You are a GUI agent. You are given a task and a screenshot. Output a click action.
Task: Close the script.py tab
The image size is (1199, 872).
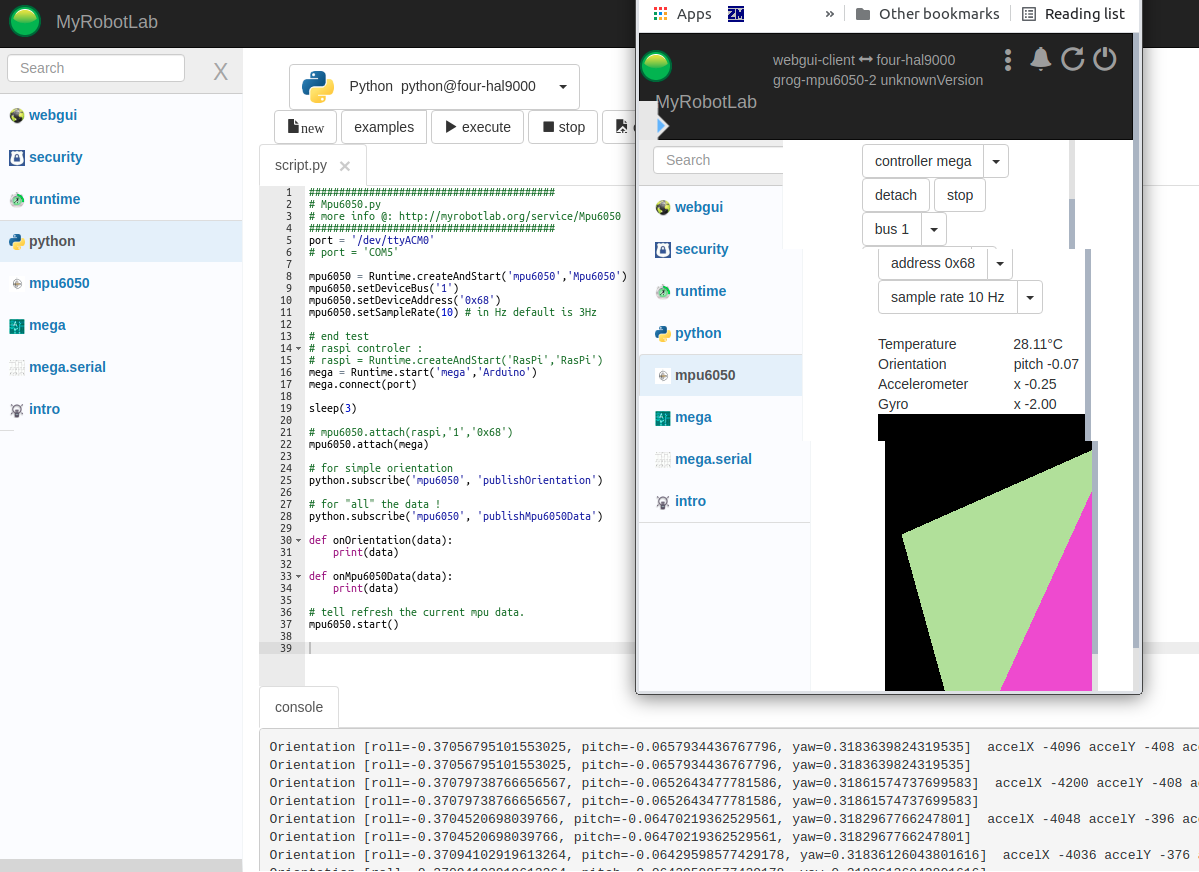[x=345, y=166]
